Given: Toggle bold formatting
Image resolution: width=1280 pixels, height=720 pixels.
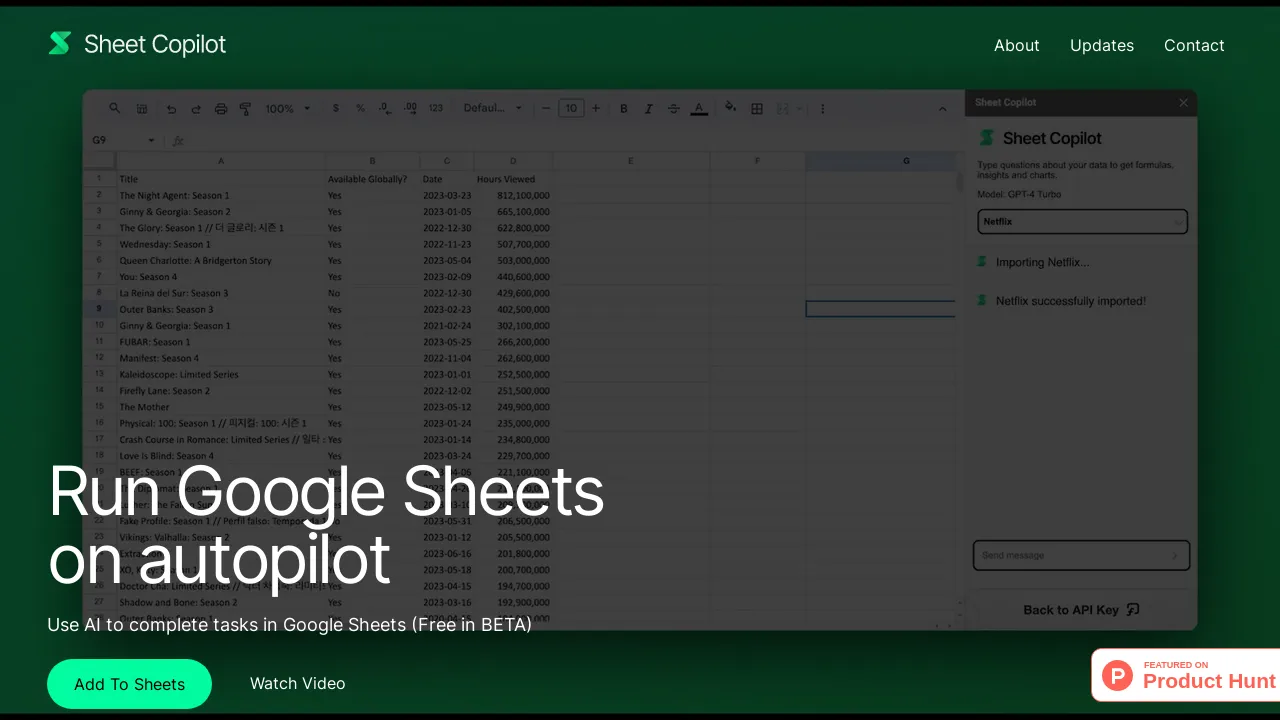Looking at the screenshot, I should click(x=623, y=108).
